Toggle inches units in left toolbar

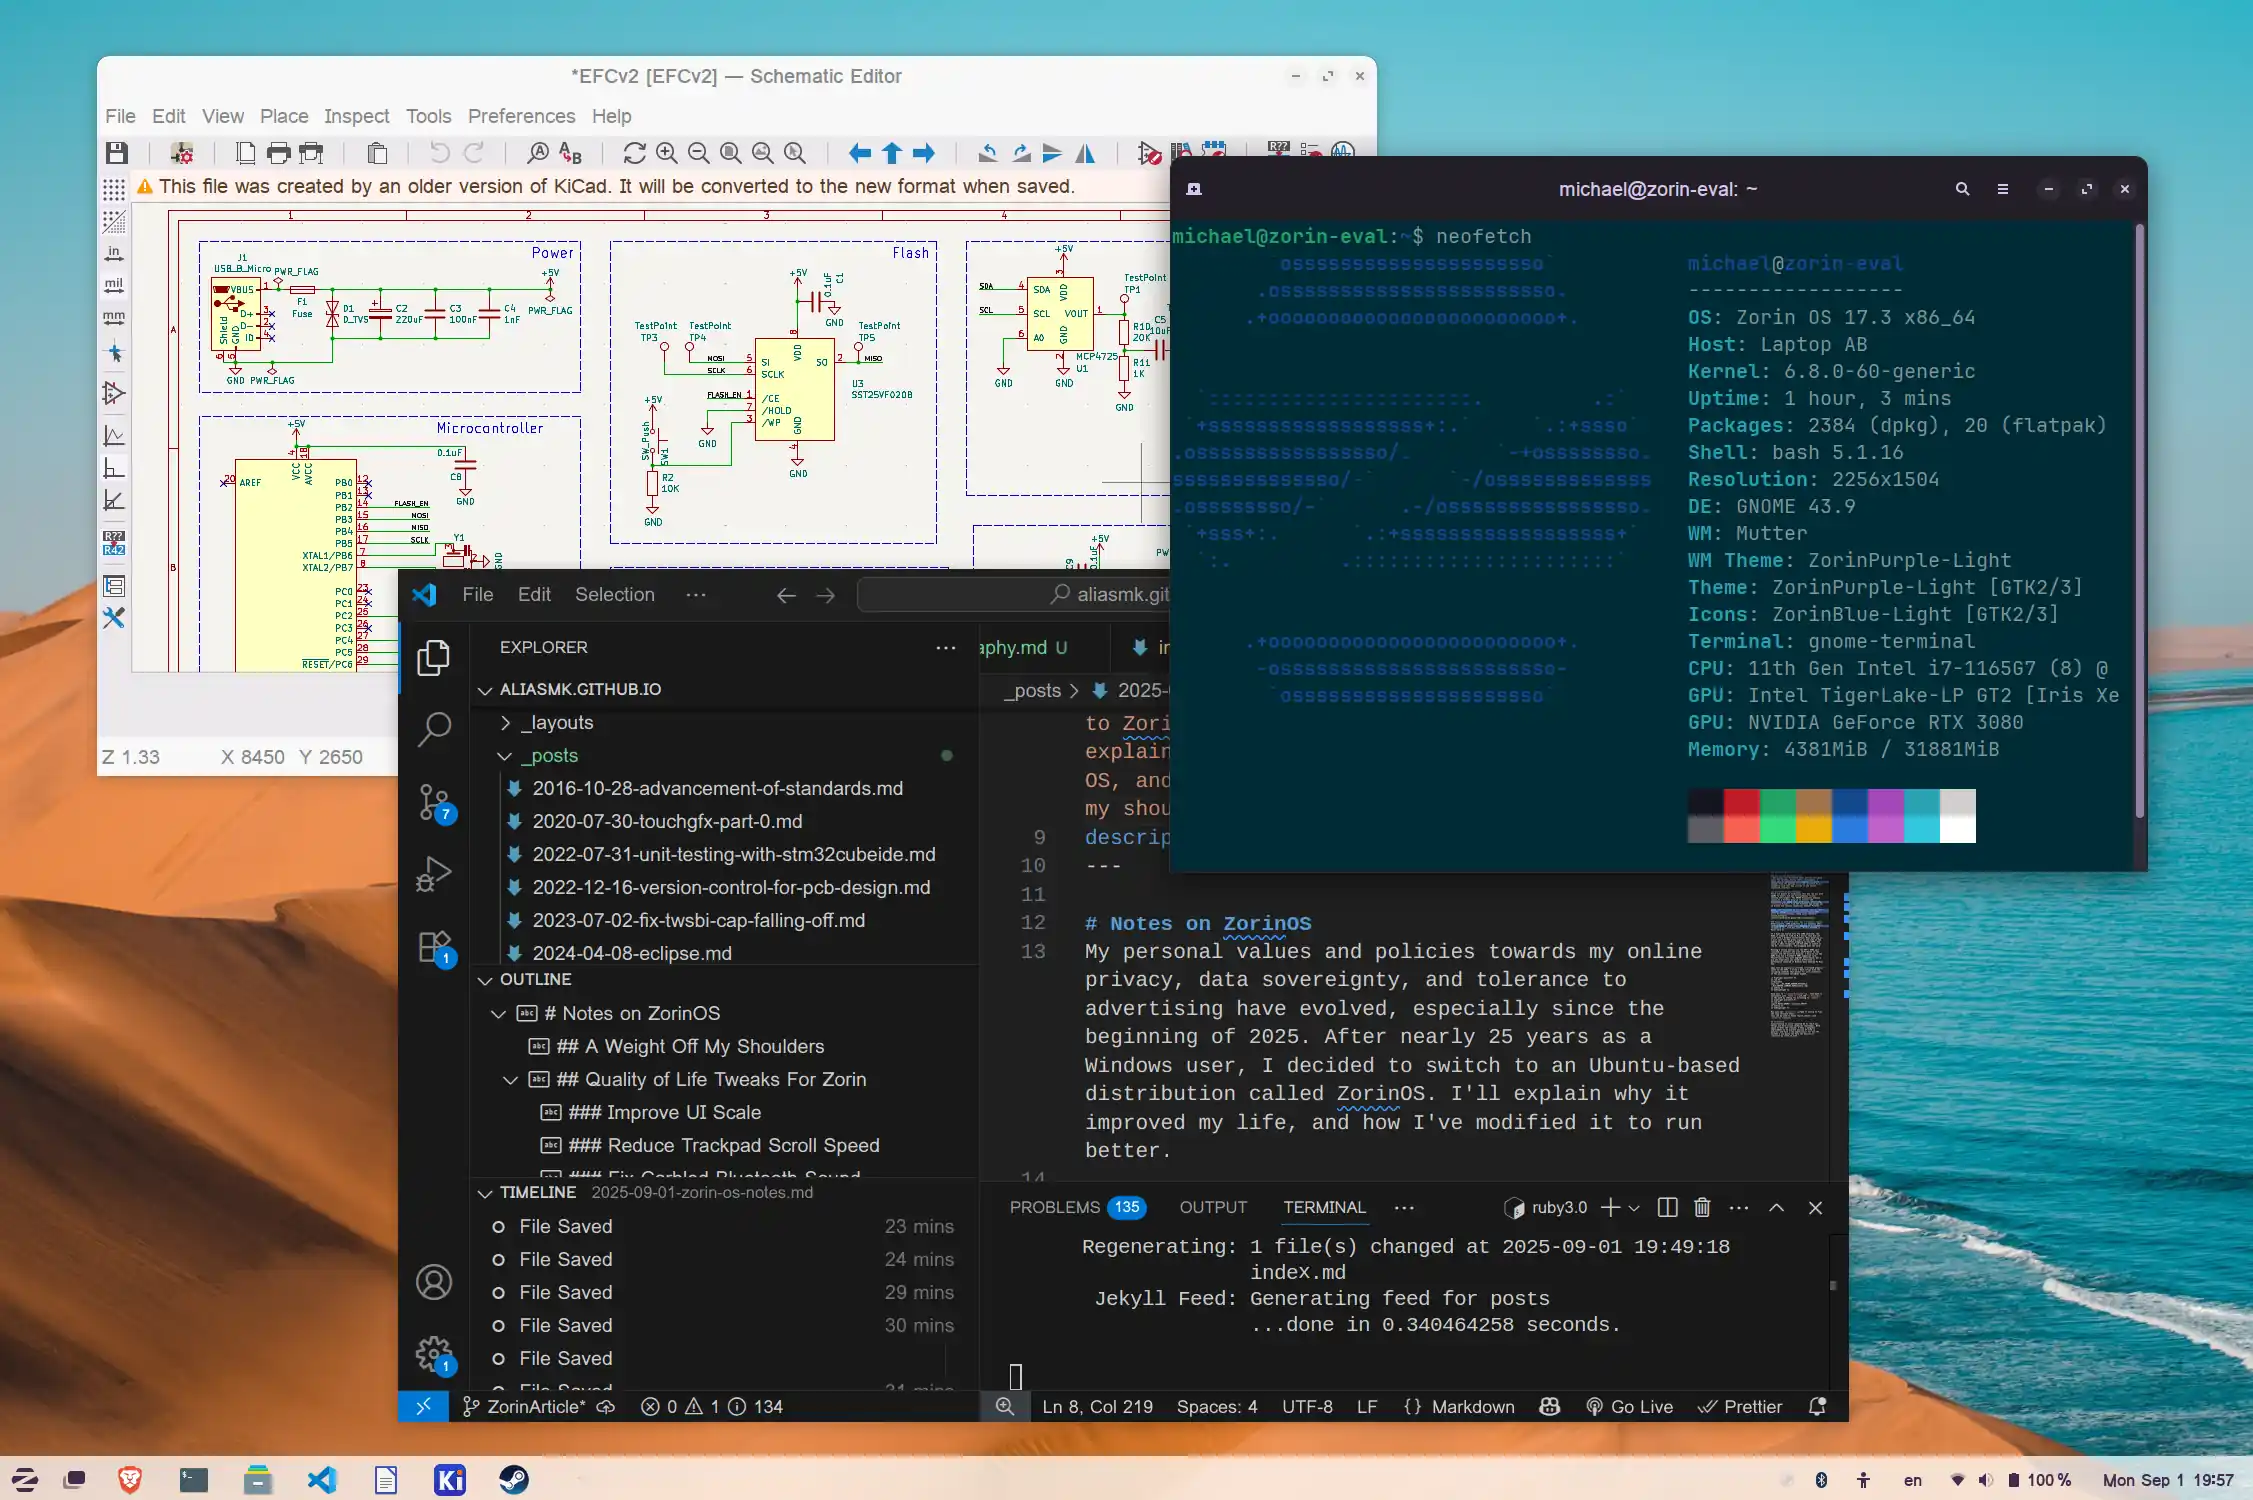(x=114, y=254)
